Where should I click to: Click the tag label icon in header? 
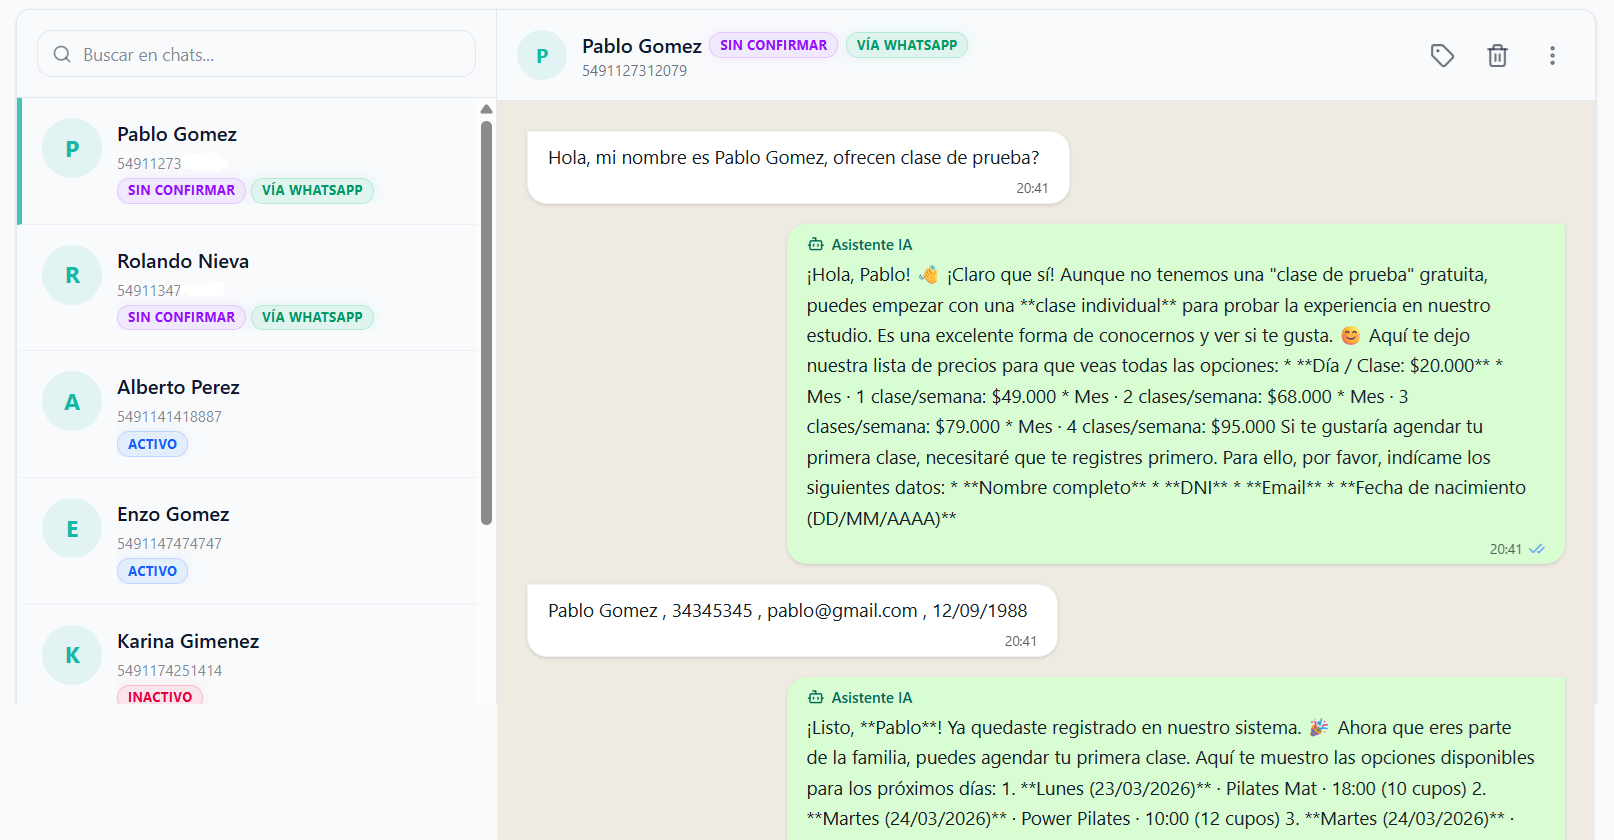[1442, 56]
